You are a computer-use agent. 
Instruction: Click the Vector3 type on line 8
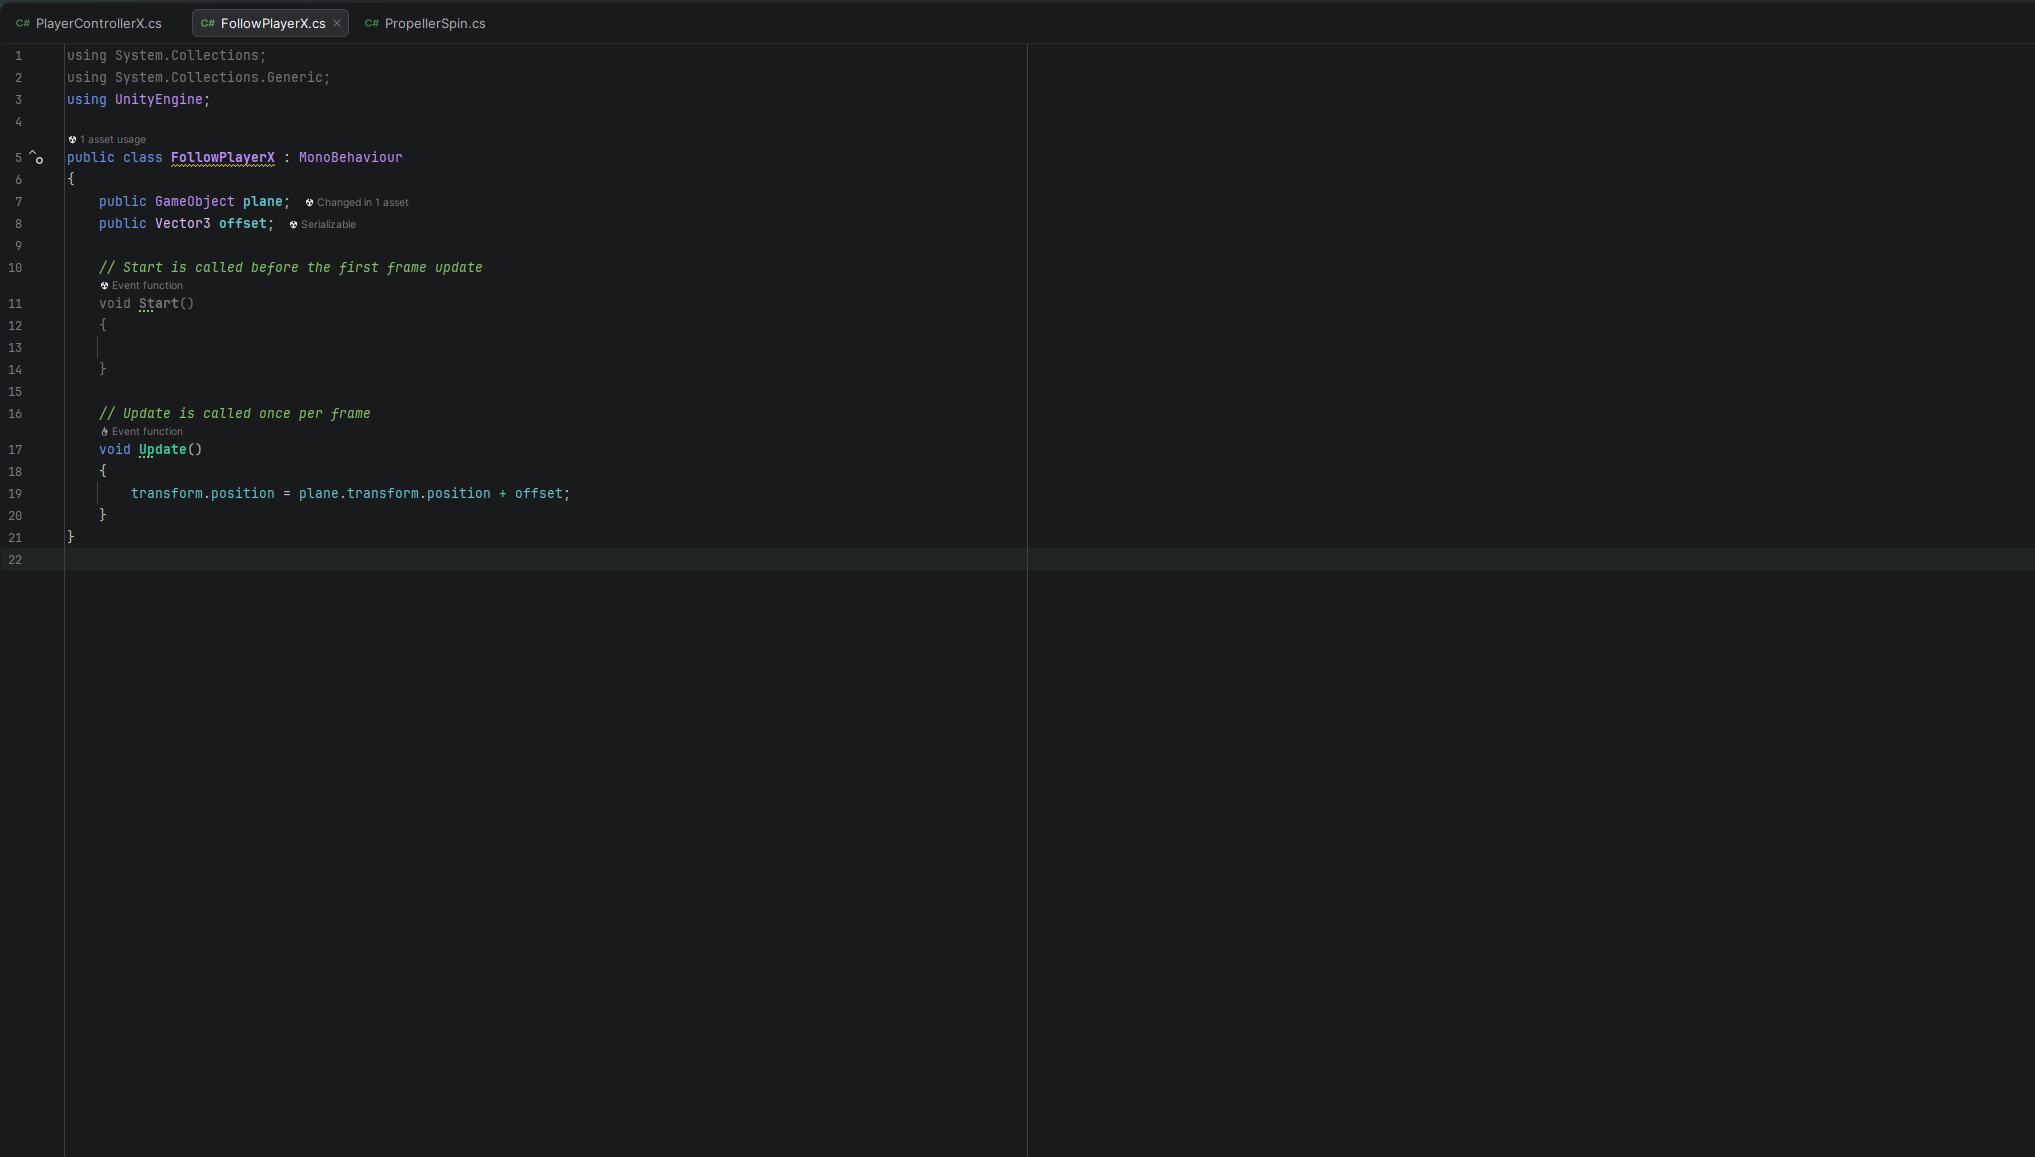182,223
